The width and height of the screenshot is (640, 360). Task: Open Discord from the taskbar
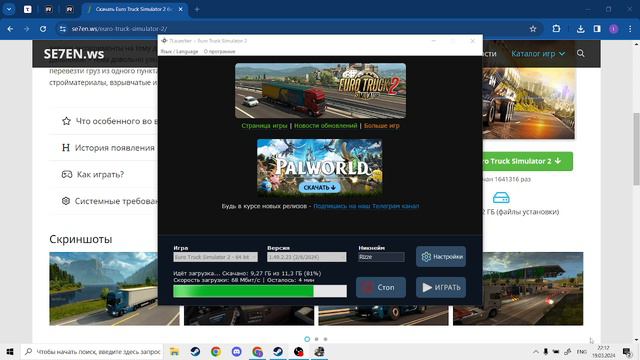[x=236, y=351]
